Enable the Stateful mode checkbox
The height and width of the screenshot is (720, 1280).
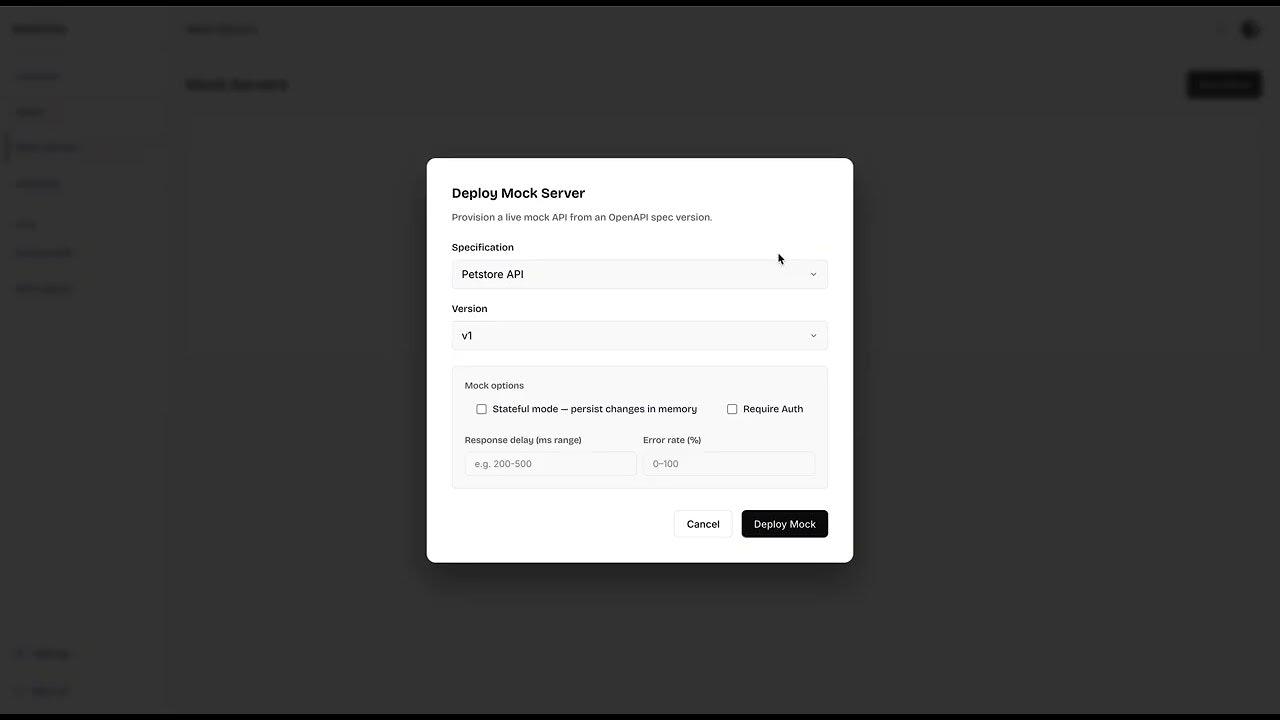point(481,409)
